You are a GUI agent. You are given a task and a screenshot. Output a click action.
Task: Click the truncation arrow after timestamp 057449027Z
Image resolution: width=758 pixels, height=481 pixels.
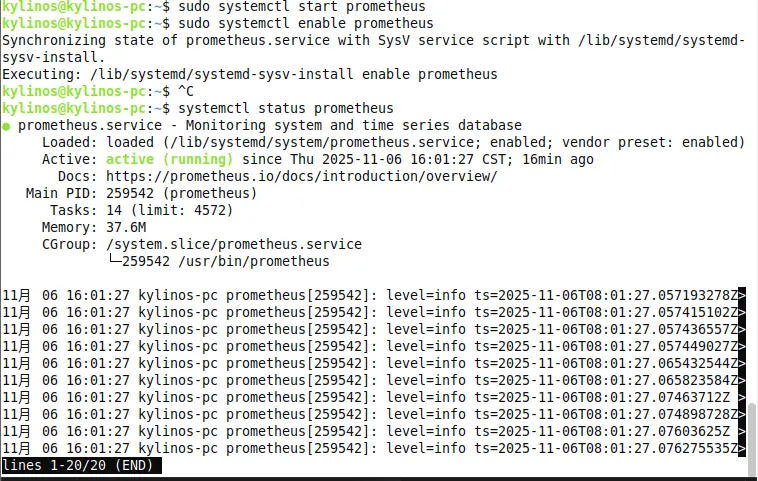[x=742, y=347]
